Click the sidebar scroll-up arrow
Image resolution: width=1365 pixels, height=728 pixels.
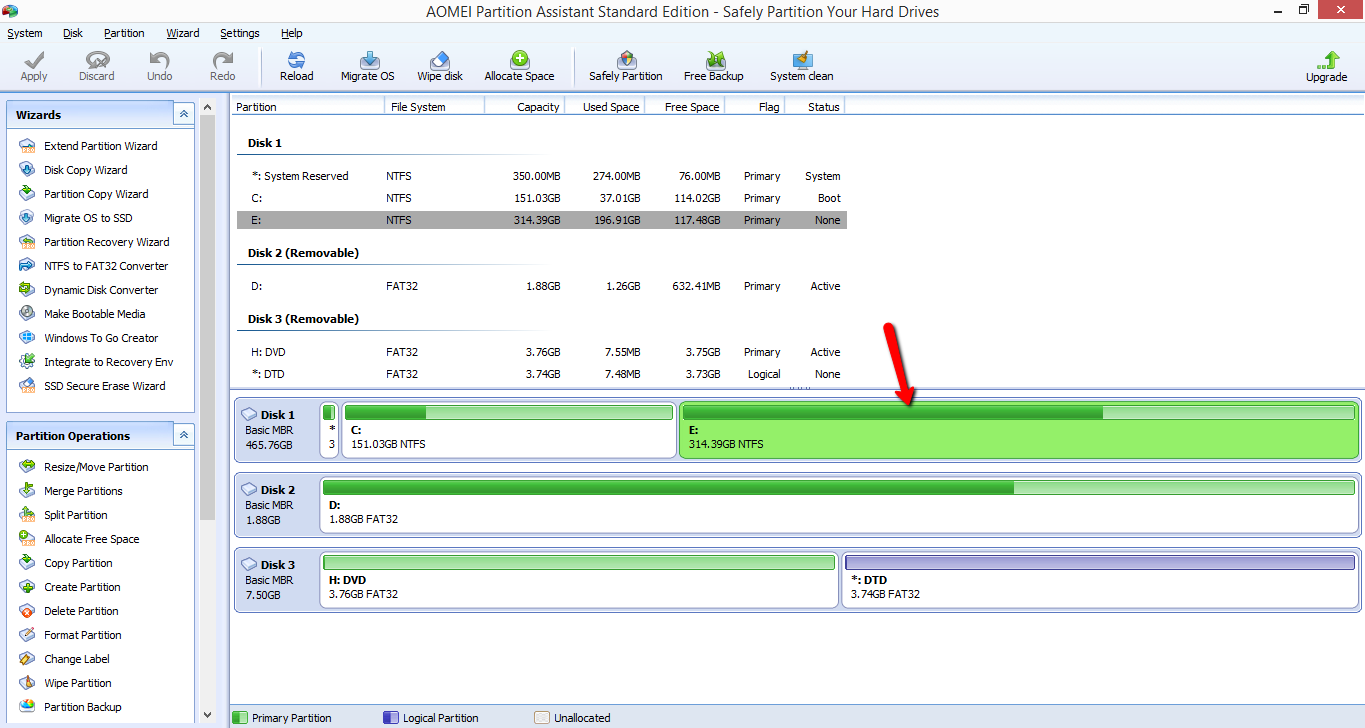(208, 107)
